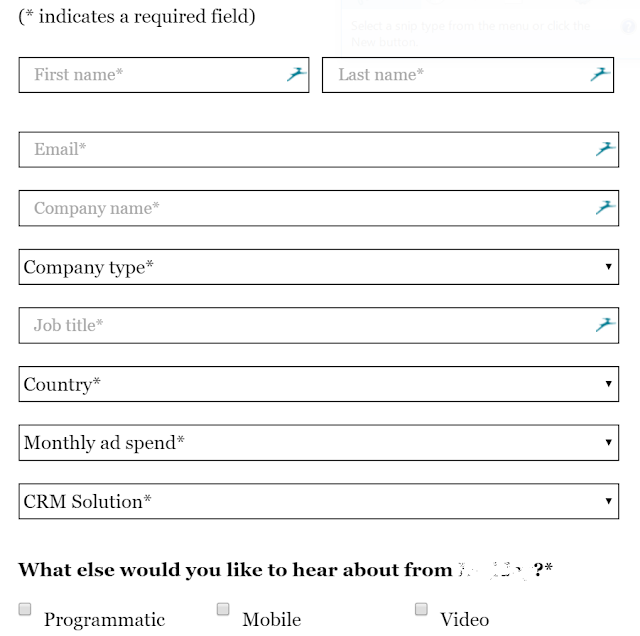Enable the Mobile checkbox
Screen dimensions: 640x636
[x=223, y=609]
